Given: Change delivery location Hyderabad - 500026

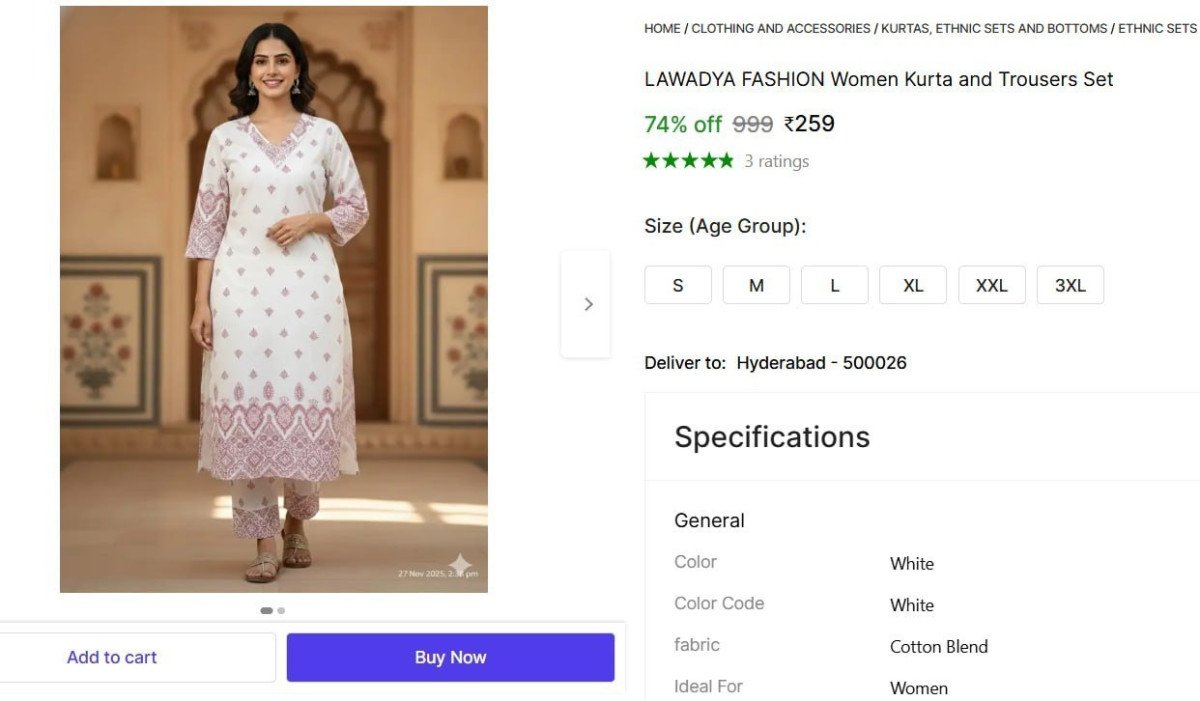Looking at the screenshot, I should click(x=821, y=363).
